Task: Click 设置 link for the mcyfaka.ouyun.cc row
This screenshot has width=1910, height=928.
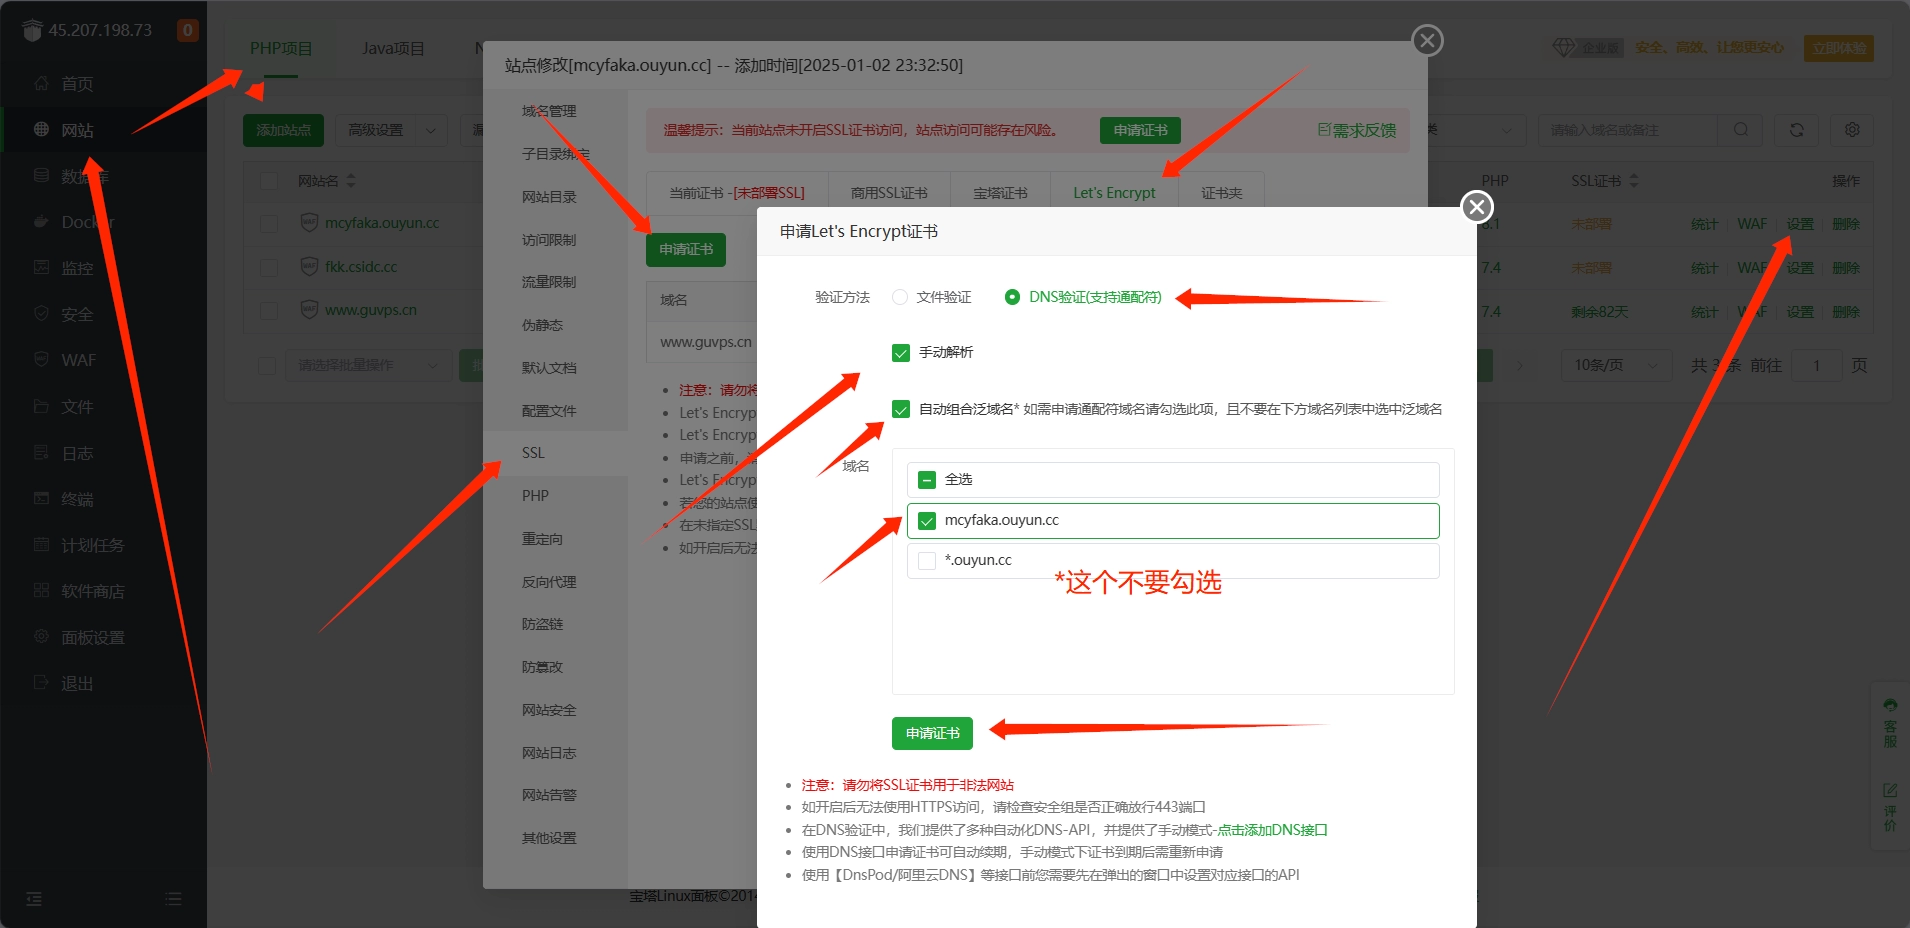Action: pos(1800,224)
